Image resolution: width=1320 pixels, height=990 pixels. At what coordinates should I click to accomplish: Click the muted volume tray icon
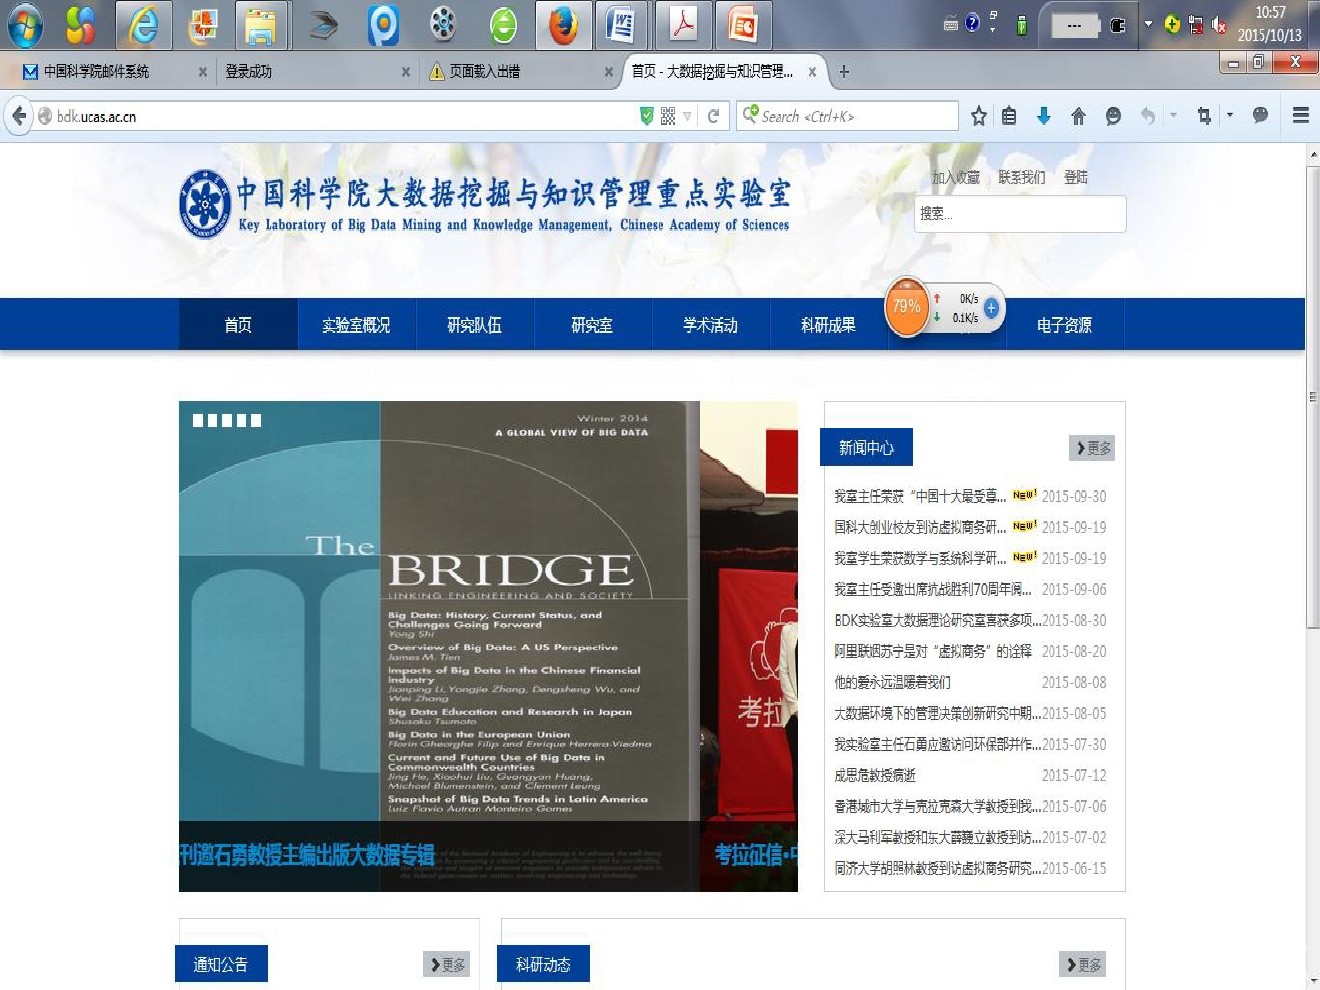click(x=1219, y=25)
